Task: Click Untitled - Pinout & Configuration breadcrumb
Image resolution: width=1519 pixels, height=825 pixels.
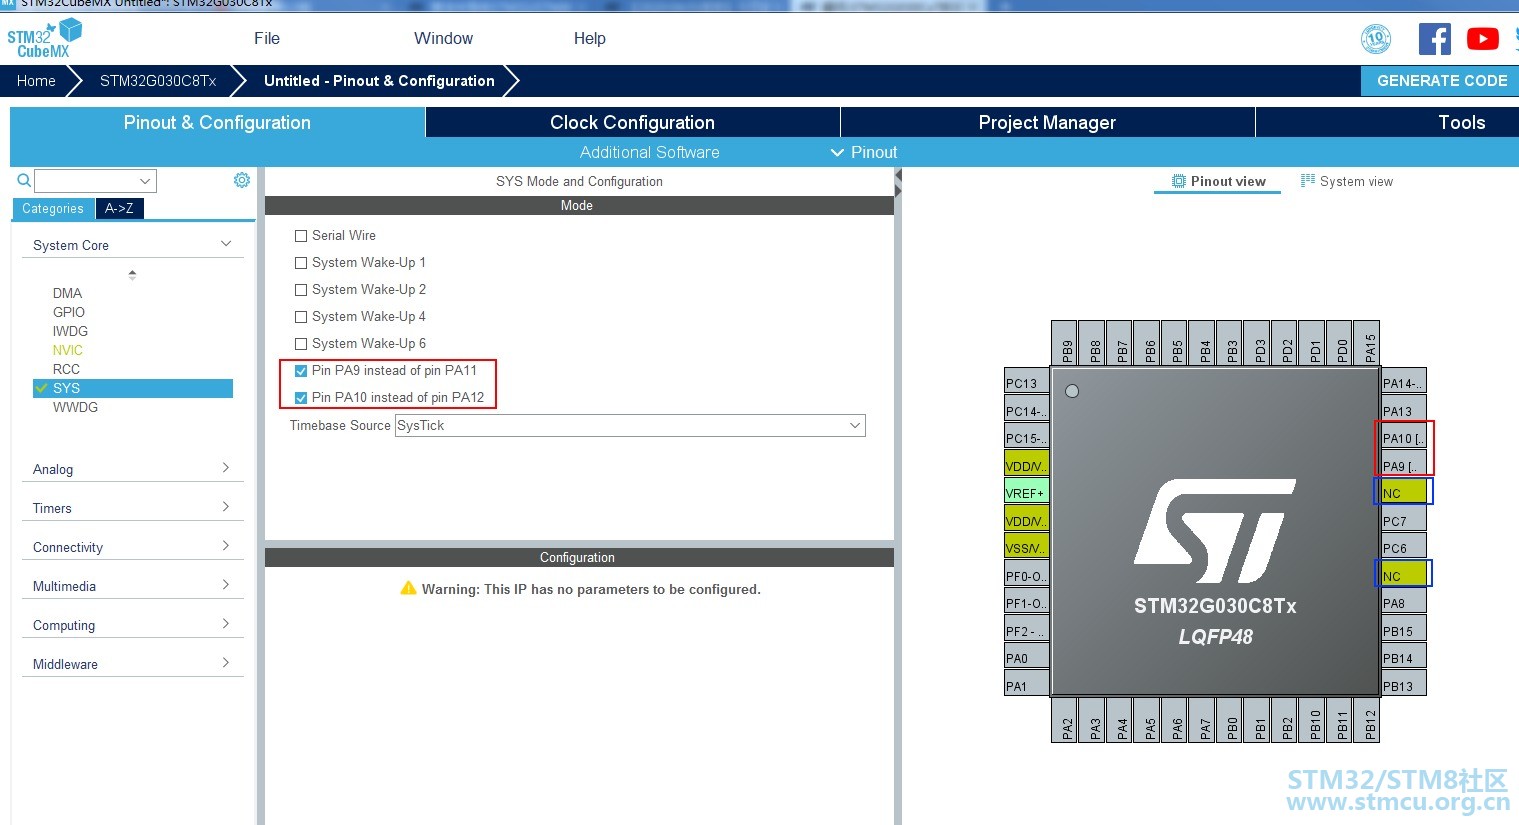Action: pyautogui.click(x=379, y=81)
